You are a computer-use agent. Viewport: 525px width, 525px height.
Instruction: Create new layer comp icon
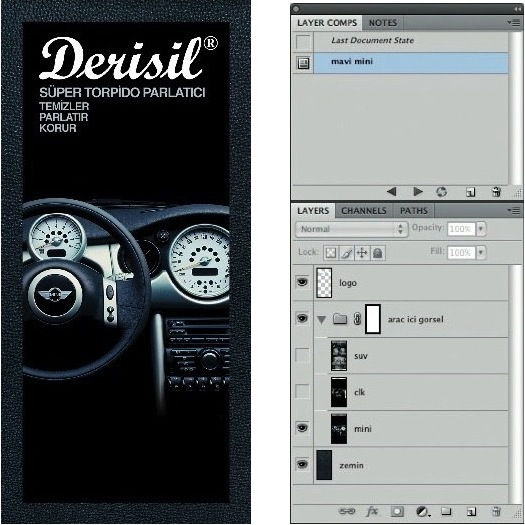(470, 192)
